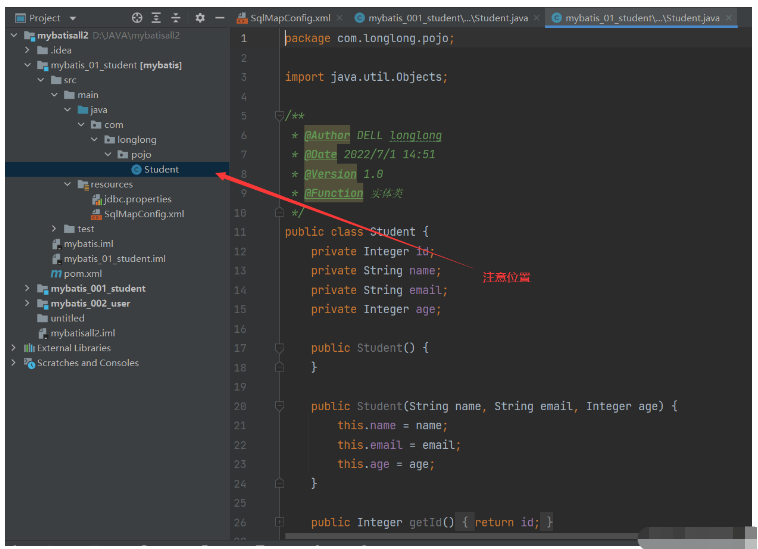Screen dimensions: 758x549
Task: Close the SqlMapConfig.xml tab
Action: tap(340, 18)
